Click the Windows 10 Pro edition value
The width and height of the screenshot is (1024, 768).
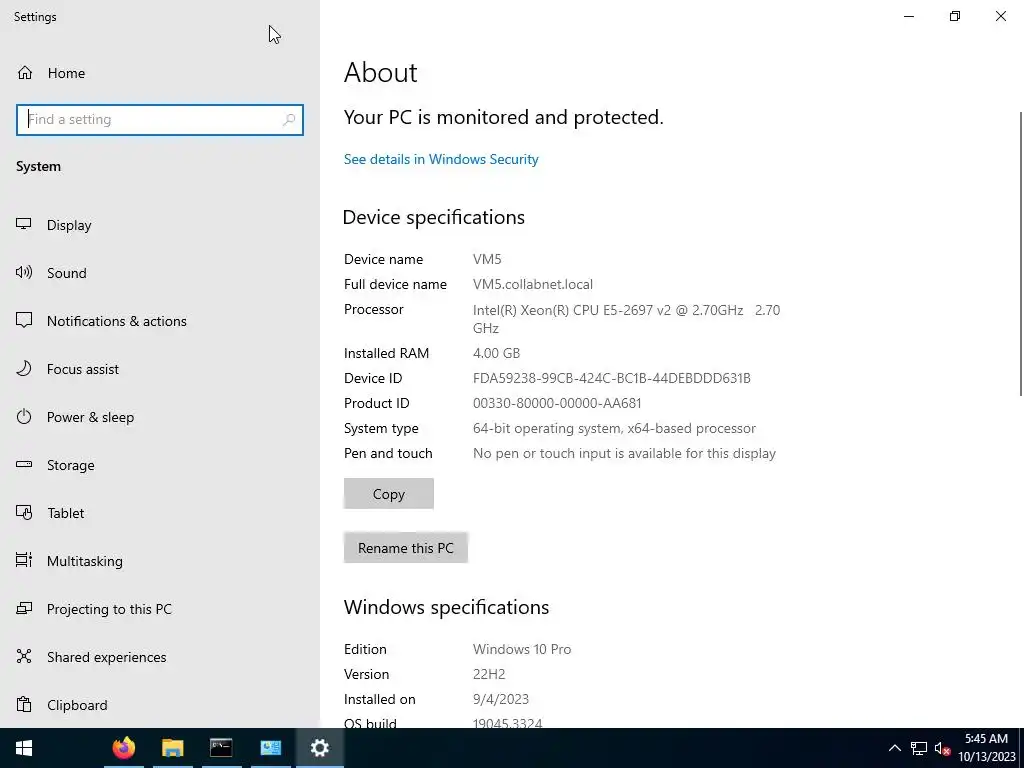coord(522,649)
